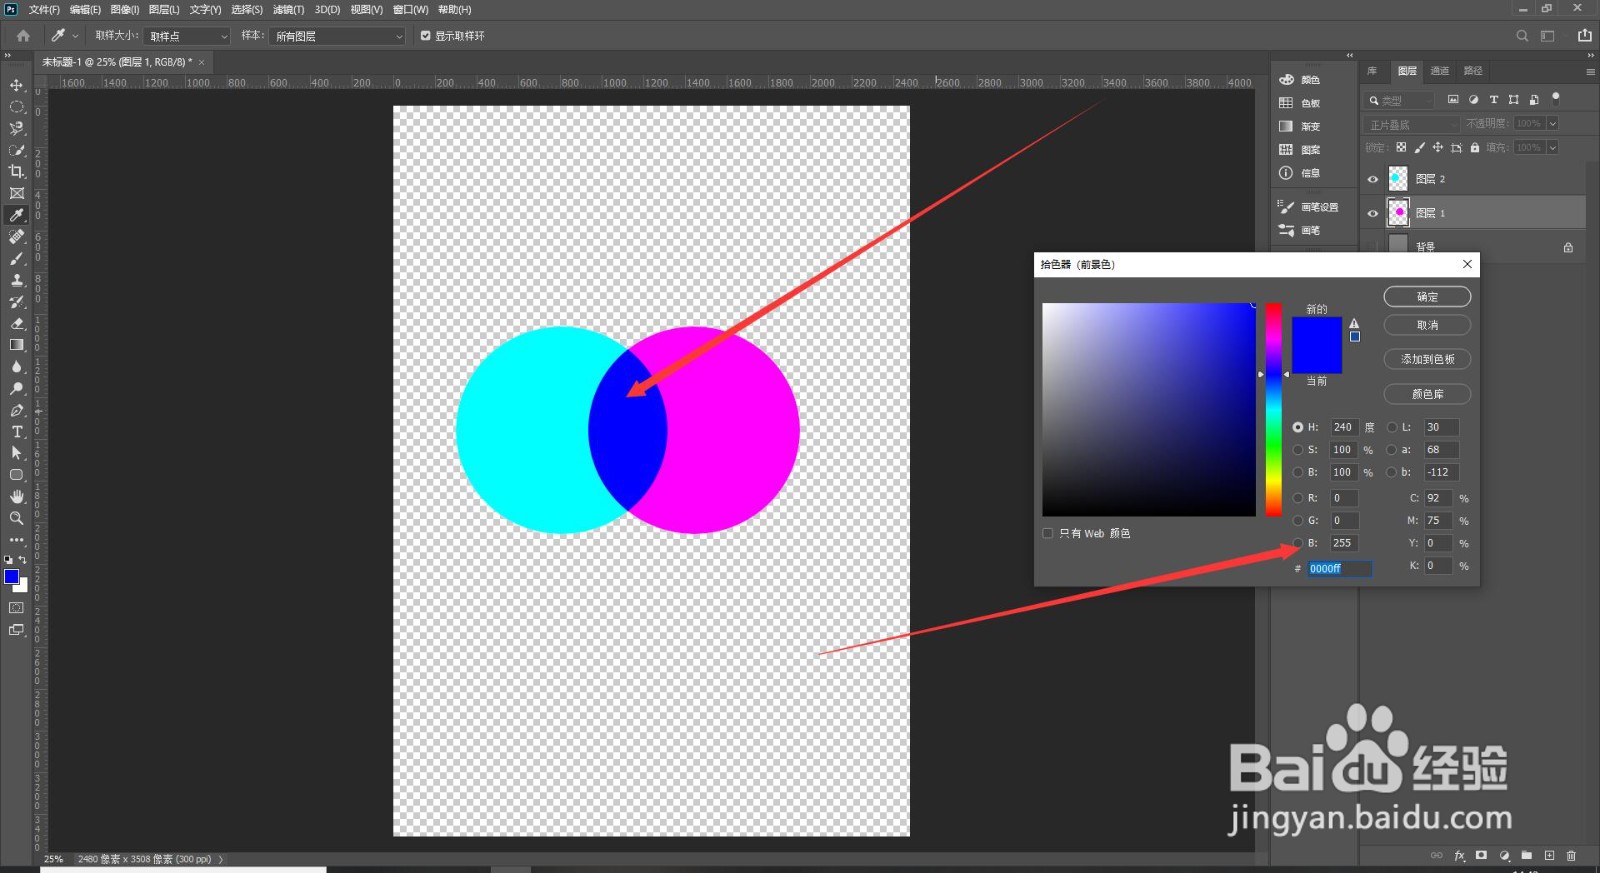Select the H hue radio button
Viewport: 1600px width, 873px height.
coord(1298,427)
